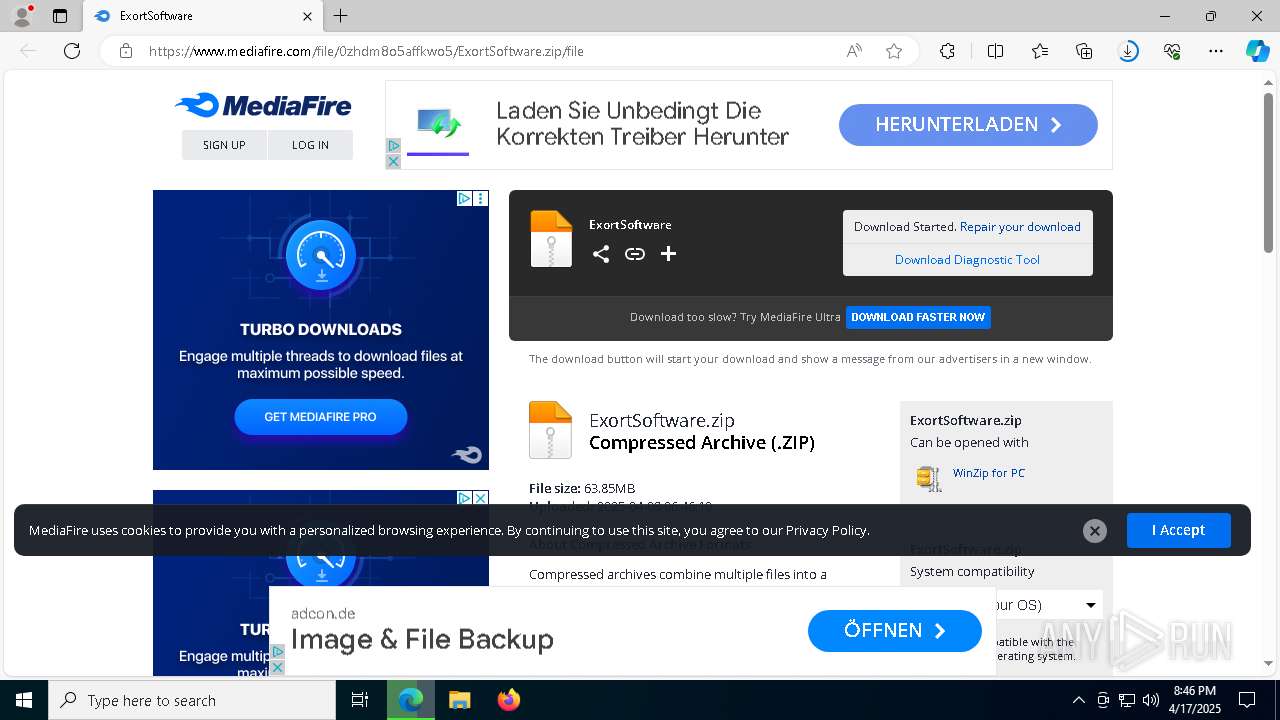
Task: Go to the MediaFire home logo
Action: click(x=263, y=105)
